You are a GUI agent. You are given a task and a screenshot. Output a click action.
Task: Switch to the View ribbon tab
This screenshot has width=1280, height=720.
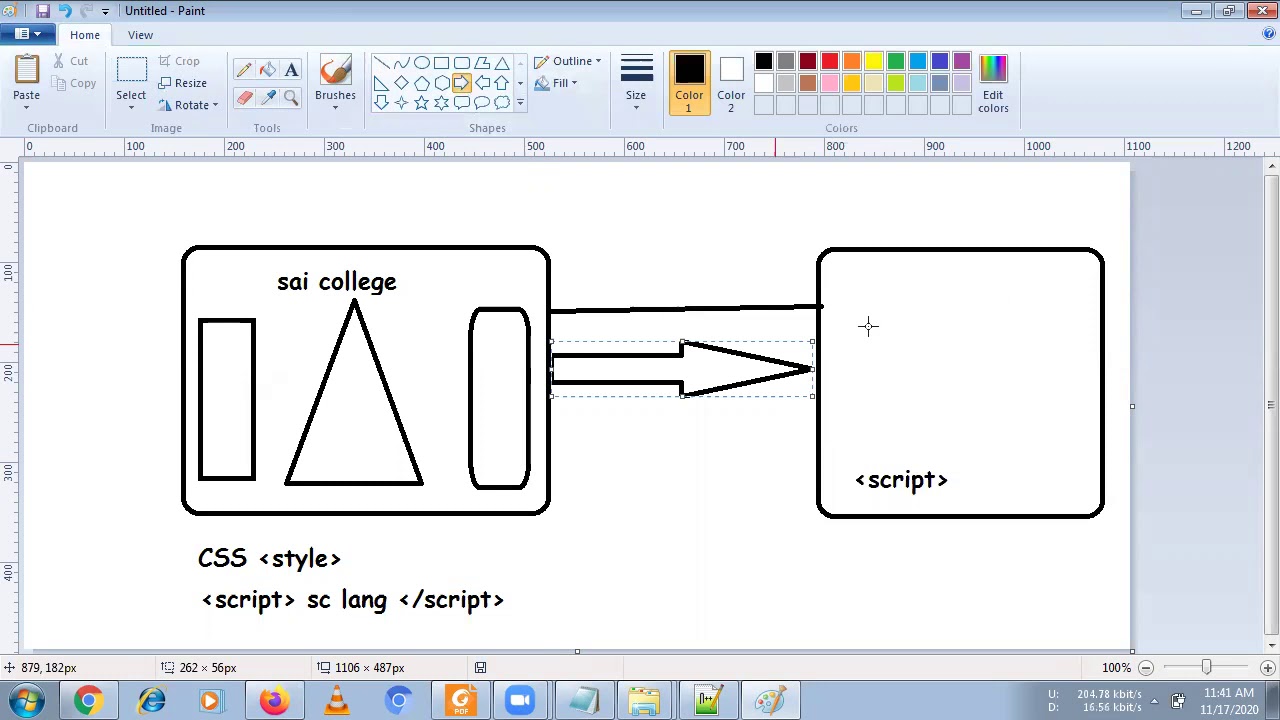tap(140, 34)
